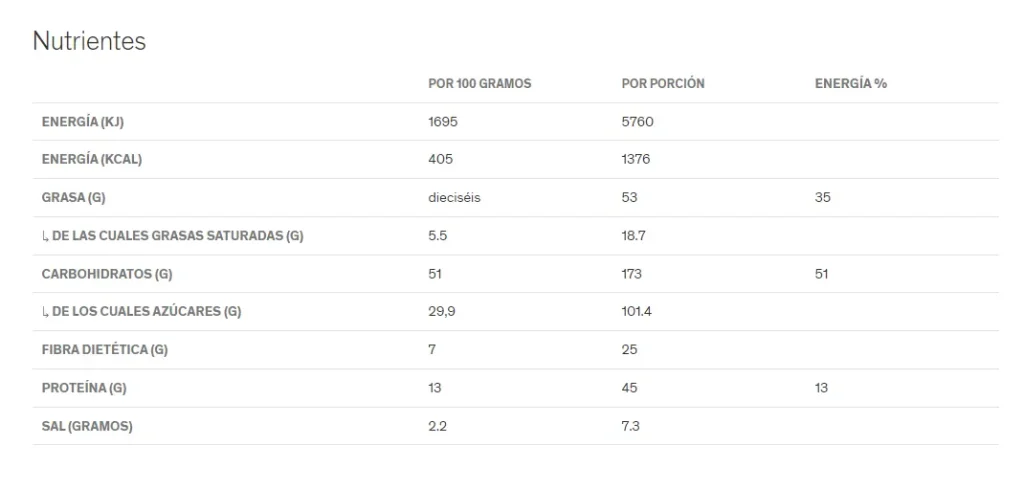Select the POR 100 GRAMOS column header
This screenshot has height=490, width=1024.
(x=479, y=84)
